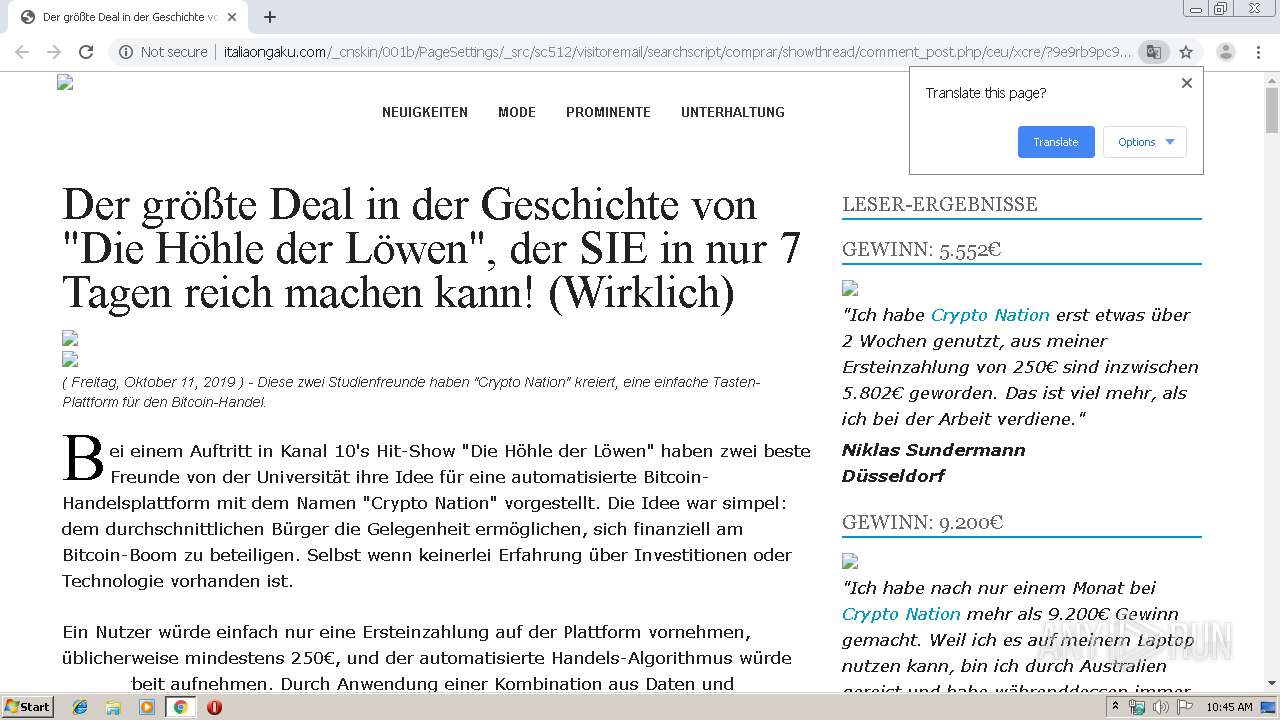Image resolution: width=1280 pixels, height=720 pixels.
Task: Click the address bar URL
Action: [676, 52]
